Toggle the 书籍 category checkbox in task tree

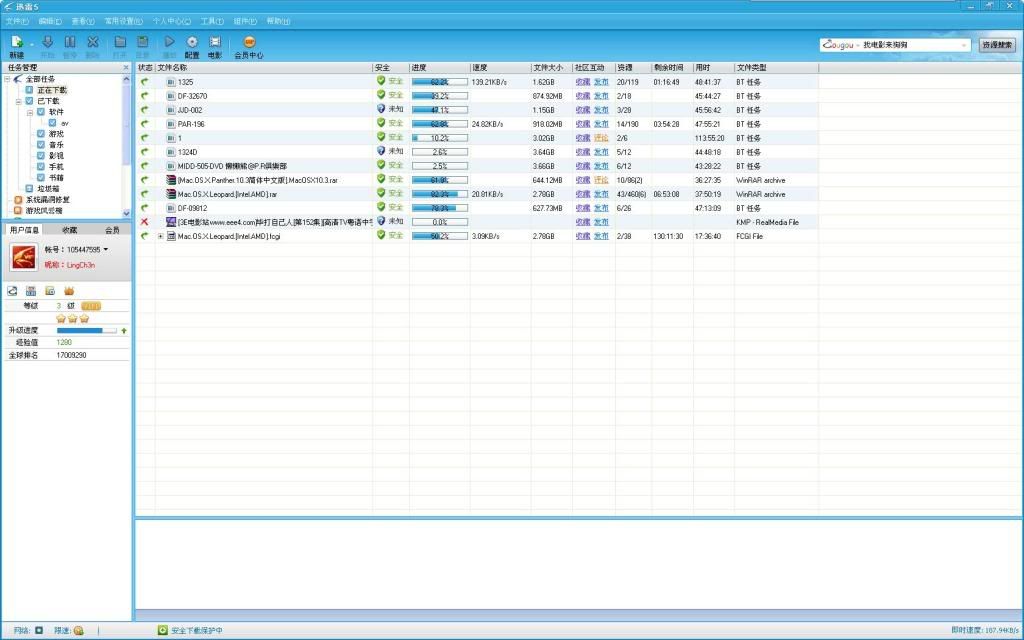41,177
